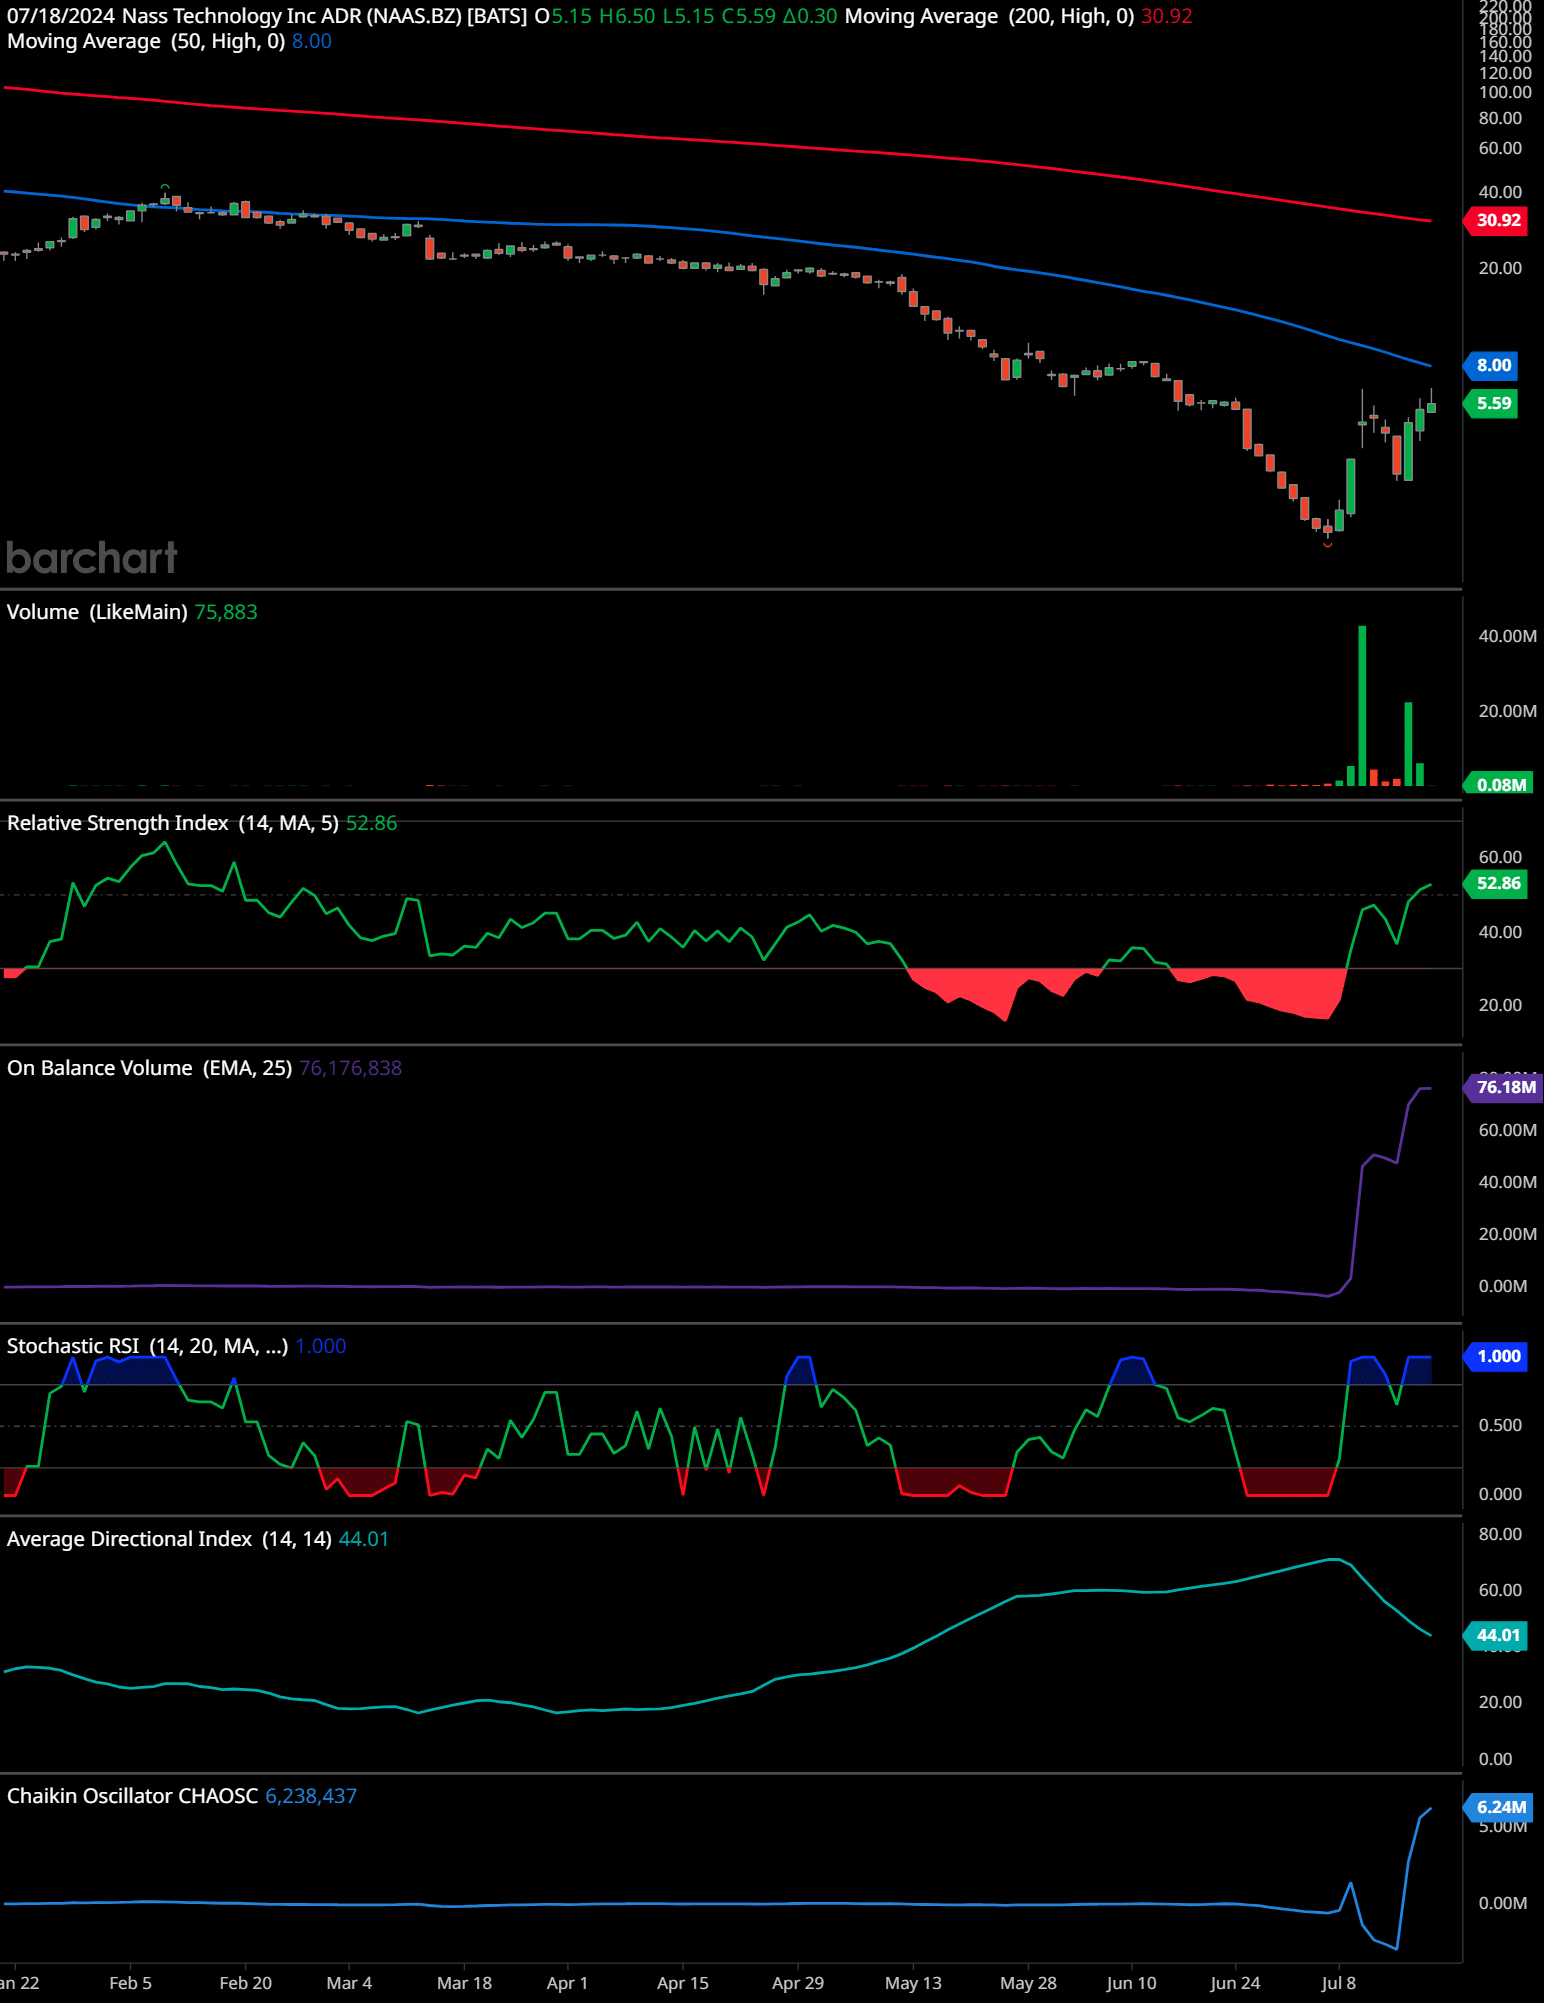Click the 'Feb 5' date axis label
1544x2003 pixels.
[130, 1983]
